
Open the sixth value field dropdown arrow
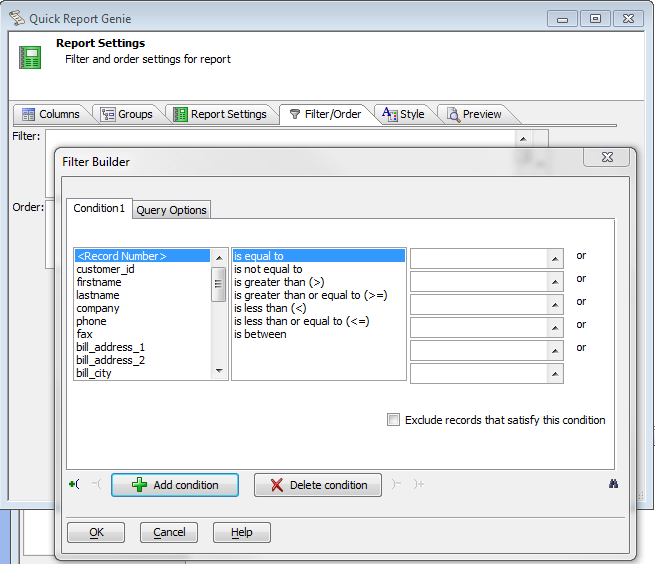(x=555, y=374)
